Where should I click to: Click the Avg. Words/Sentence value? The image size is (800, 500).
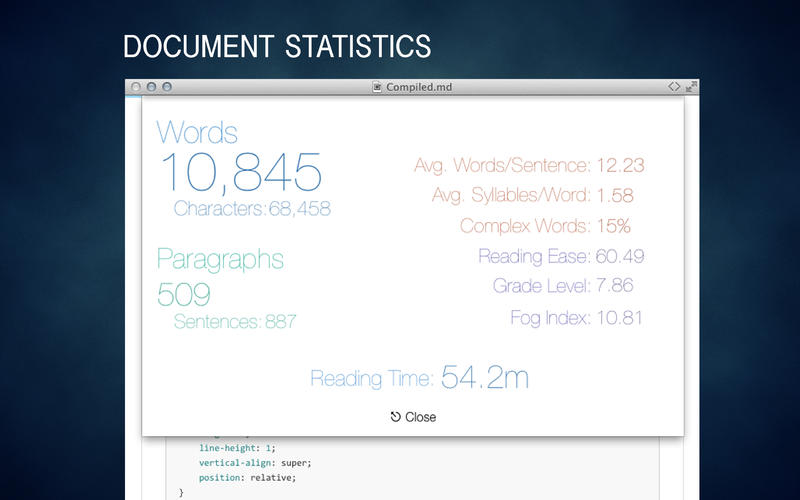(620, 165)
